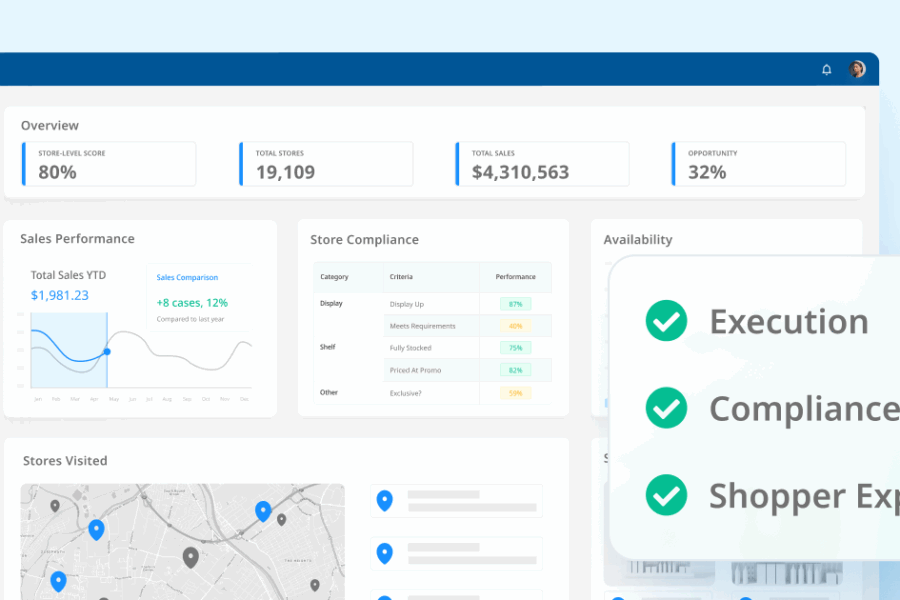Click the 59% performance badge
The image size is (900, 600).
[515, 393]
